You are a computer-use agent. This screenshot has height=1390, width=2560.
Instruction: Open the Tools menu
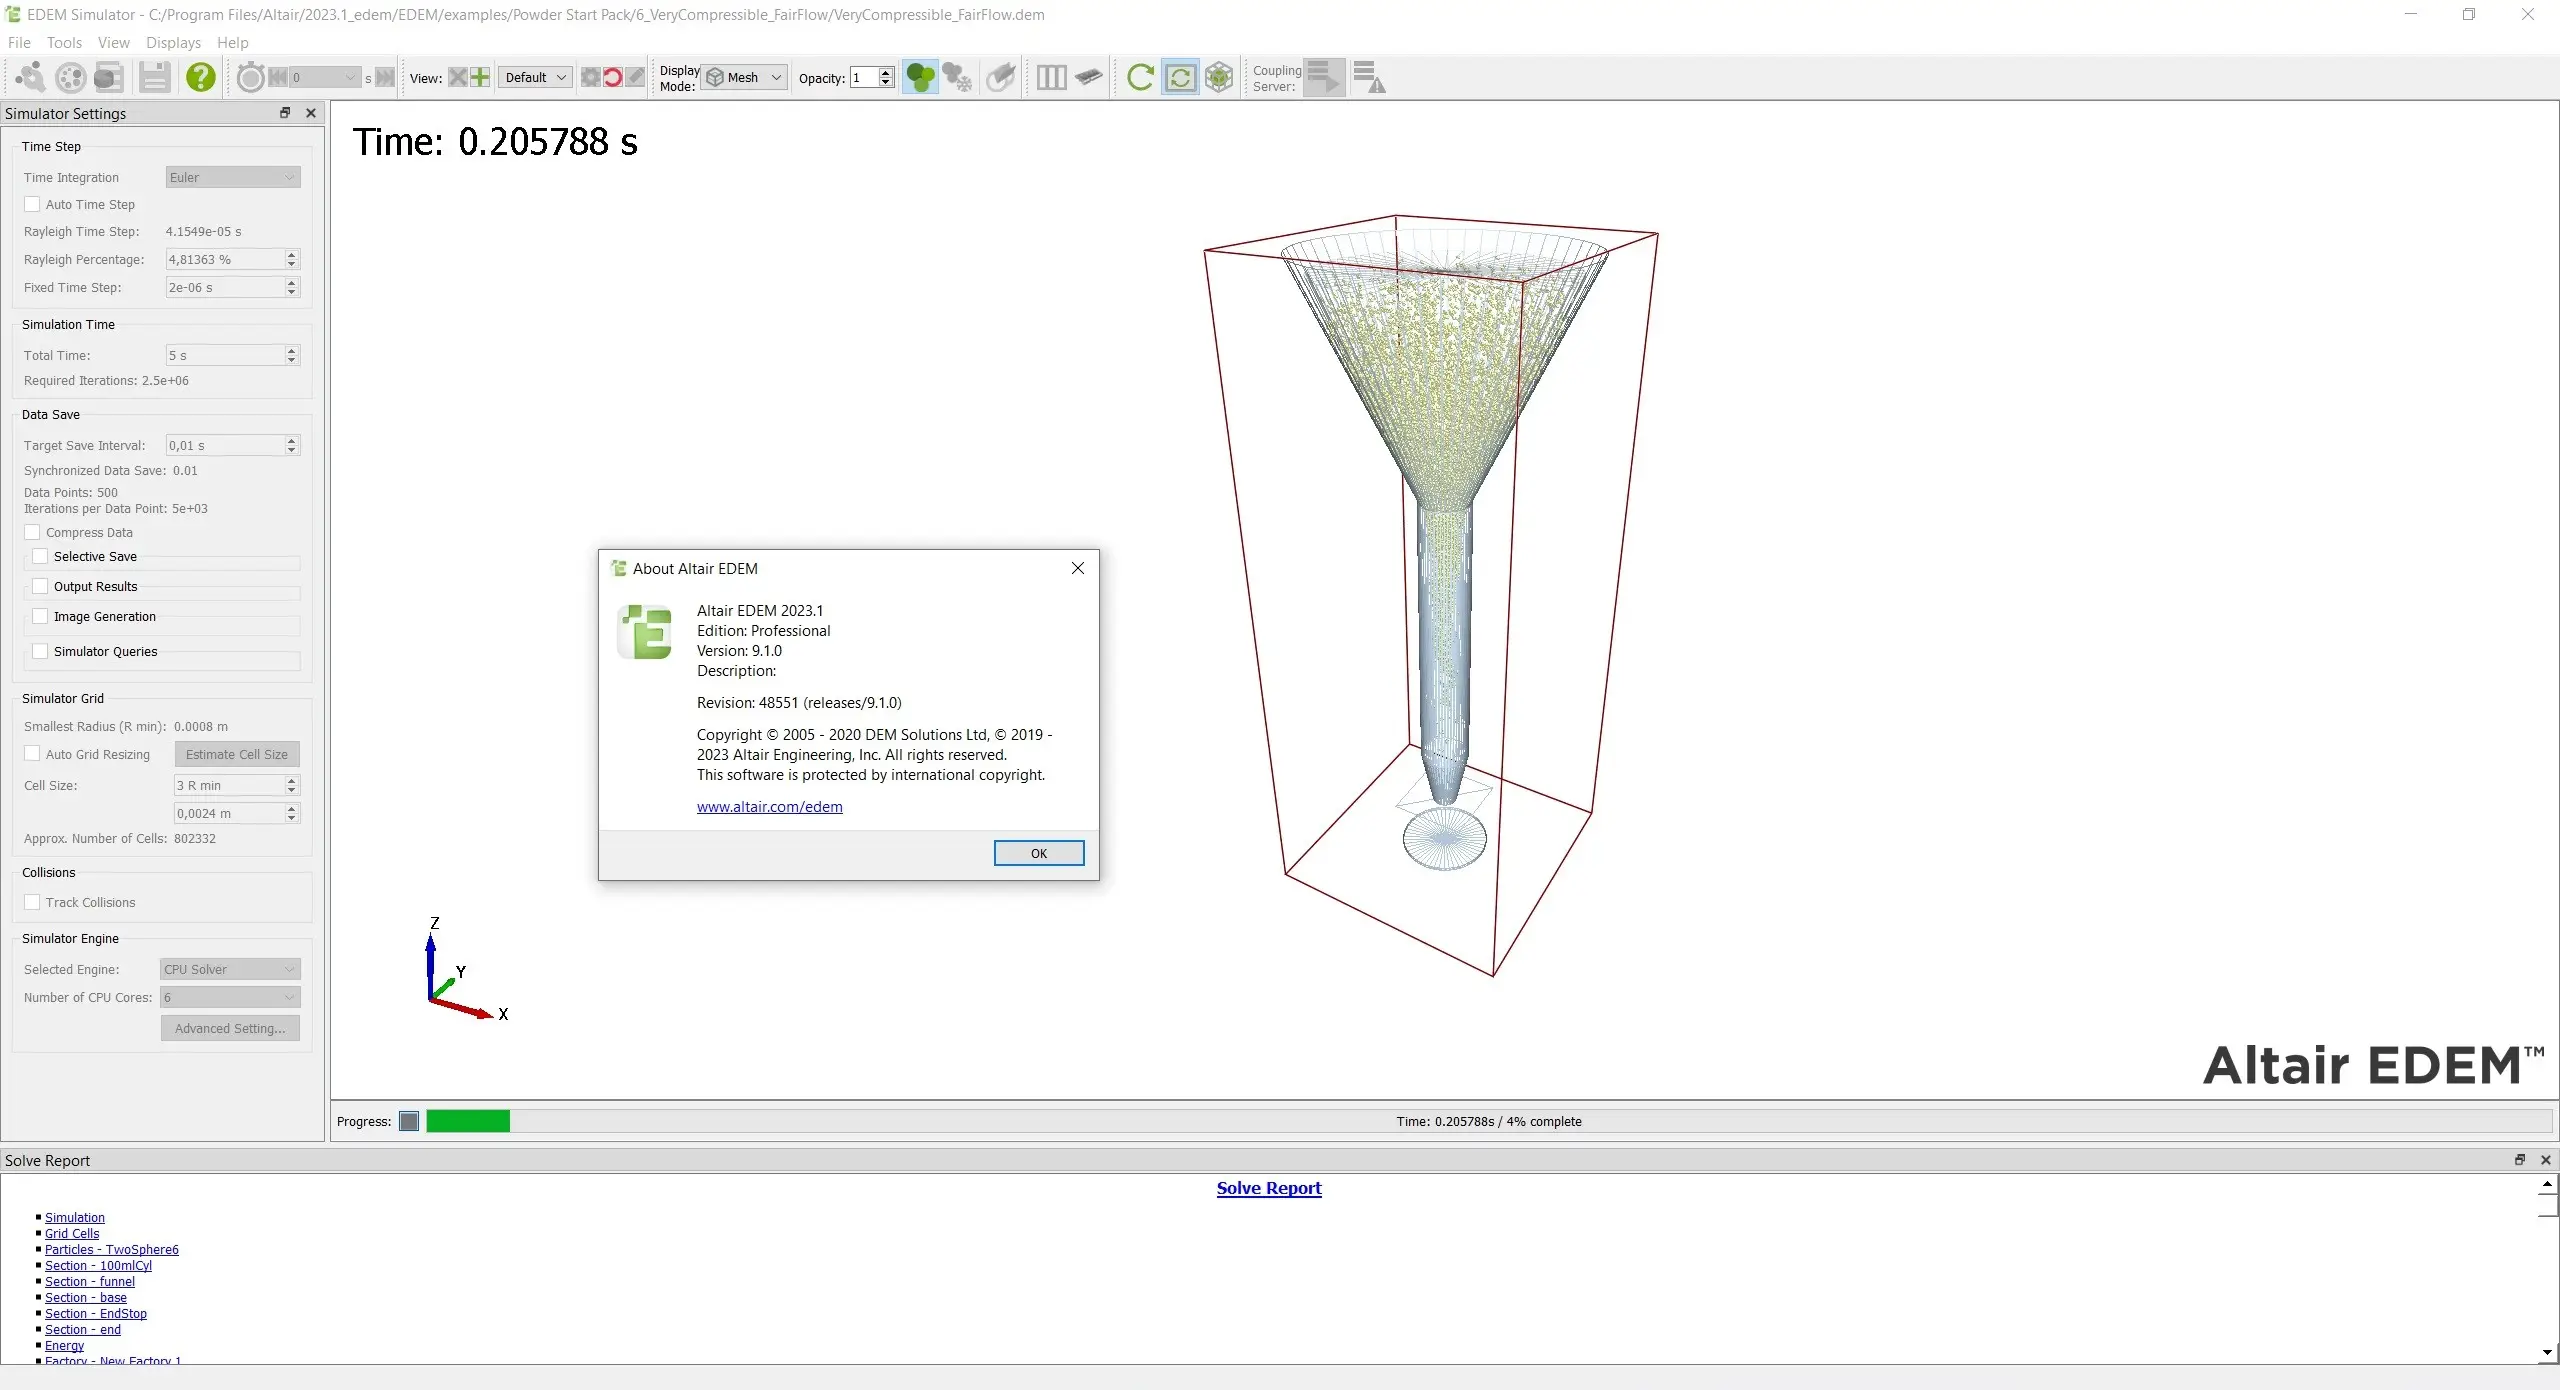pyautogui.click(x=64, y=42)
